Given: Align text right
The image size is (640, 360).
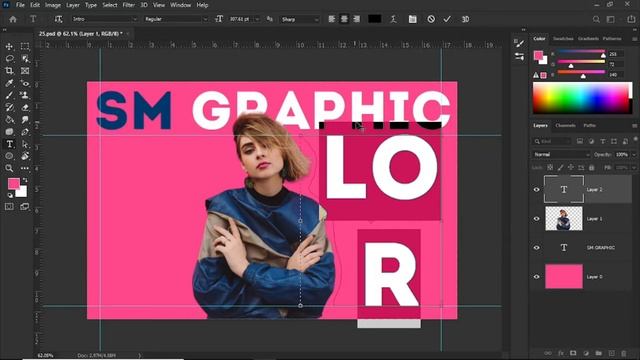Looking at the screenshot, I should (x=357, y=19).
